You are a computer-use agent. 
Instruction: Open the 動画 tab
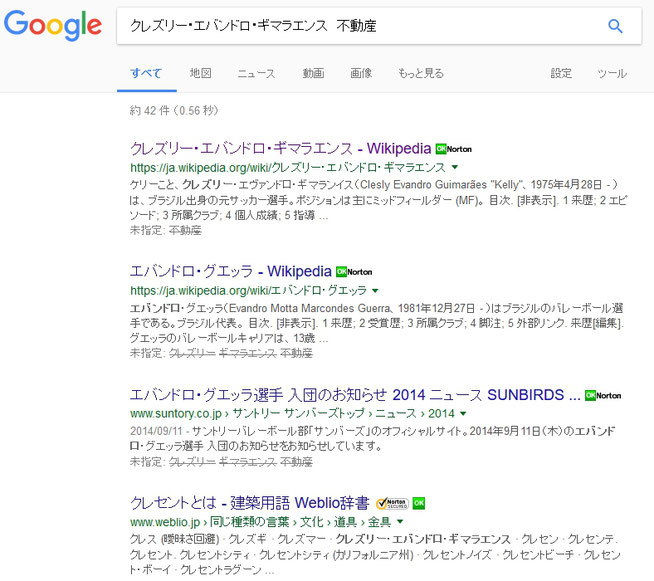[x=313, y=73]
